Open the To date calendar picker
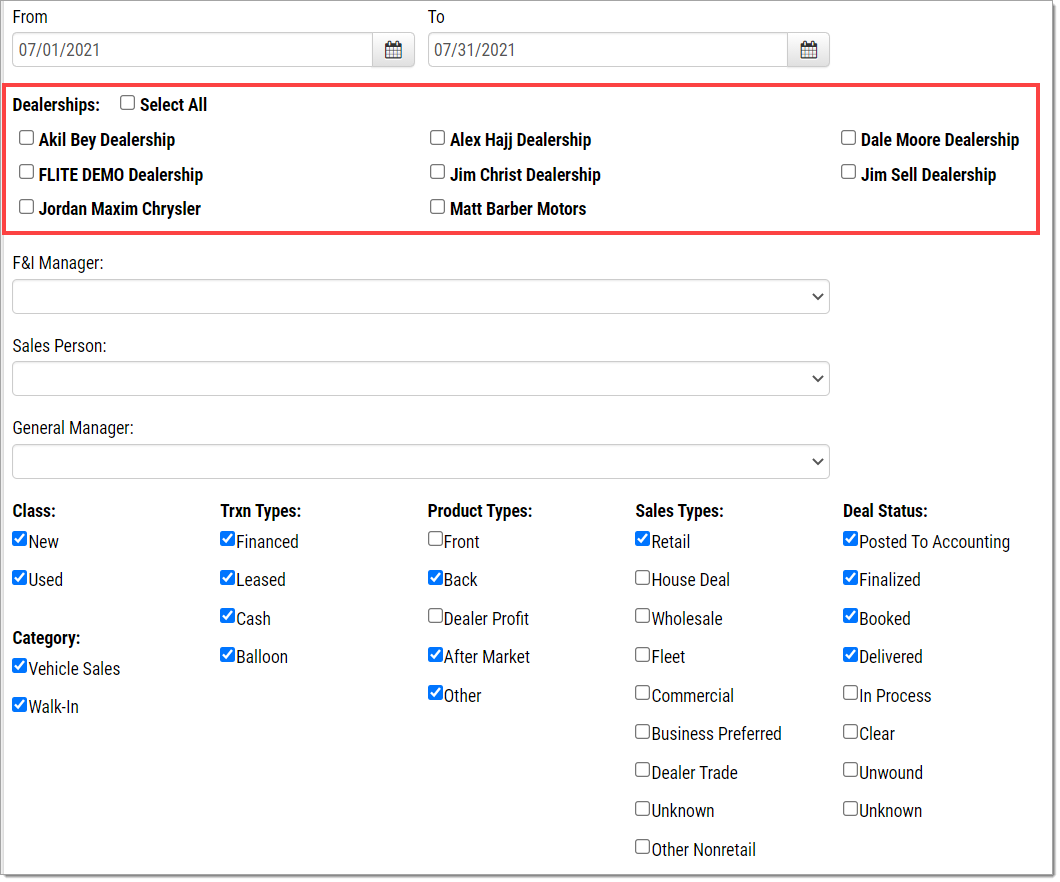 click(x=809, y=49)
